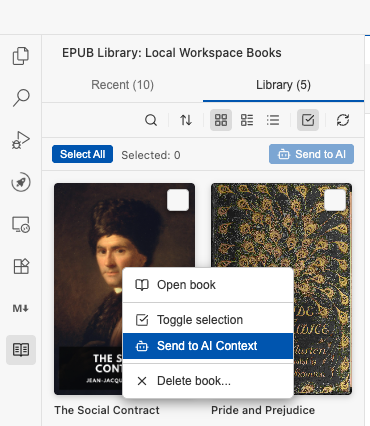This screenshot has width=370, height=426.
Task: Refresh the library with the sync icon
Action: 343,120
